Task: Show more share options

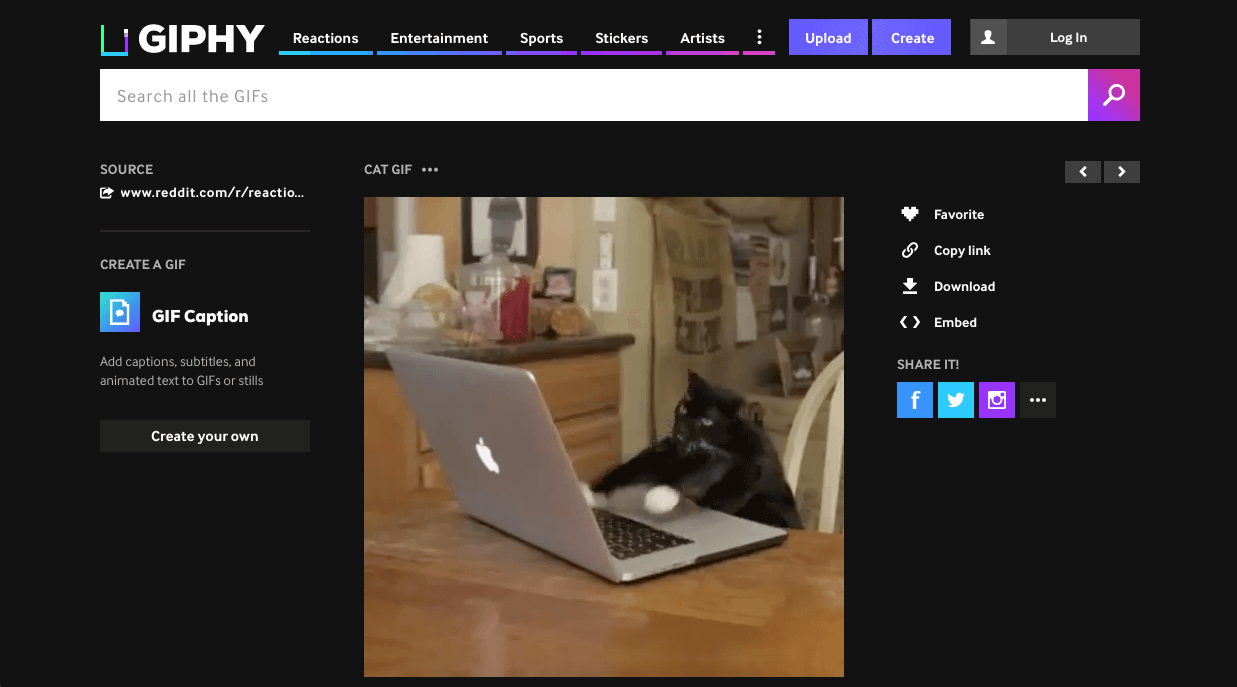Action: pyautogui.click(x=1038, y=400)
